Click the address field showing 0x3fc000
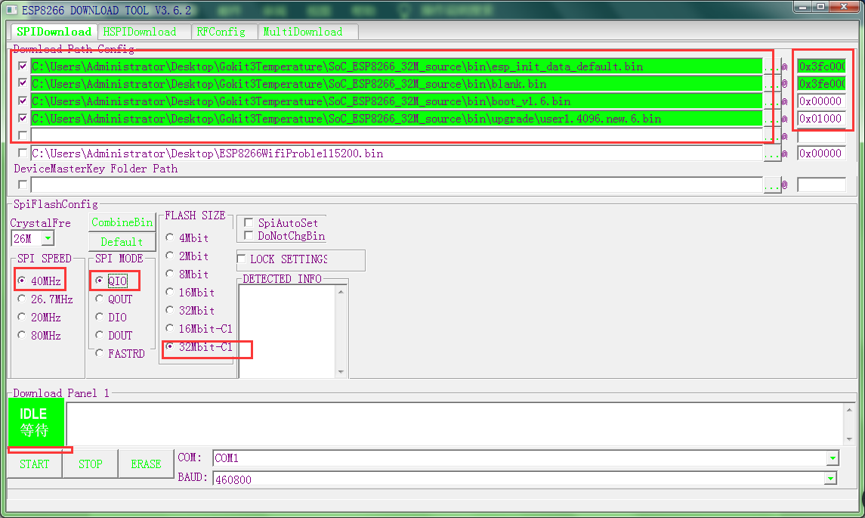The height and width of the screenshot is (518, 865). (x=821, y=67)
